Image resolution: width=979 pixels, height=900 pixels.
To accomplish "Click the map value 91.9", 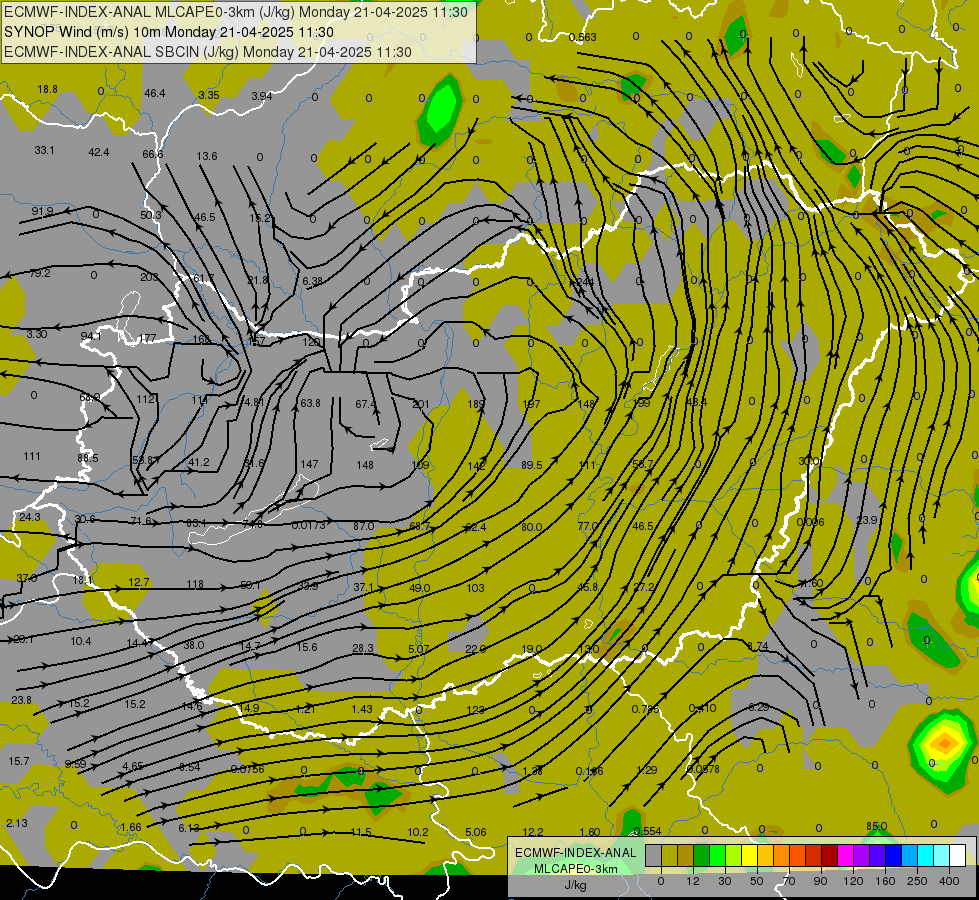I will click(42, 212).
